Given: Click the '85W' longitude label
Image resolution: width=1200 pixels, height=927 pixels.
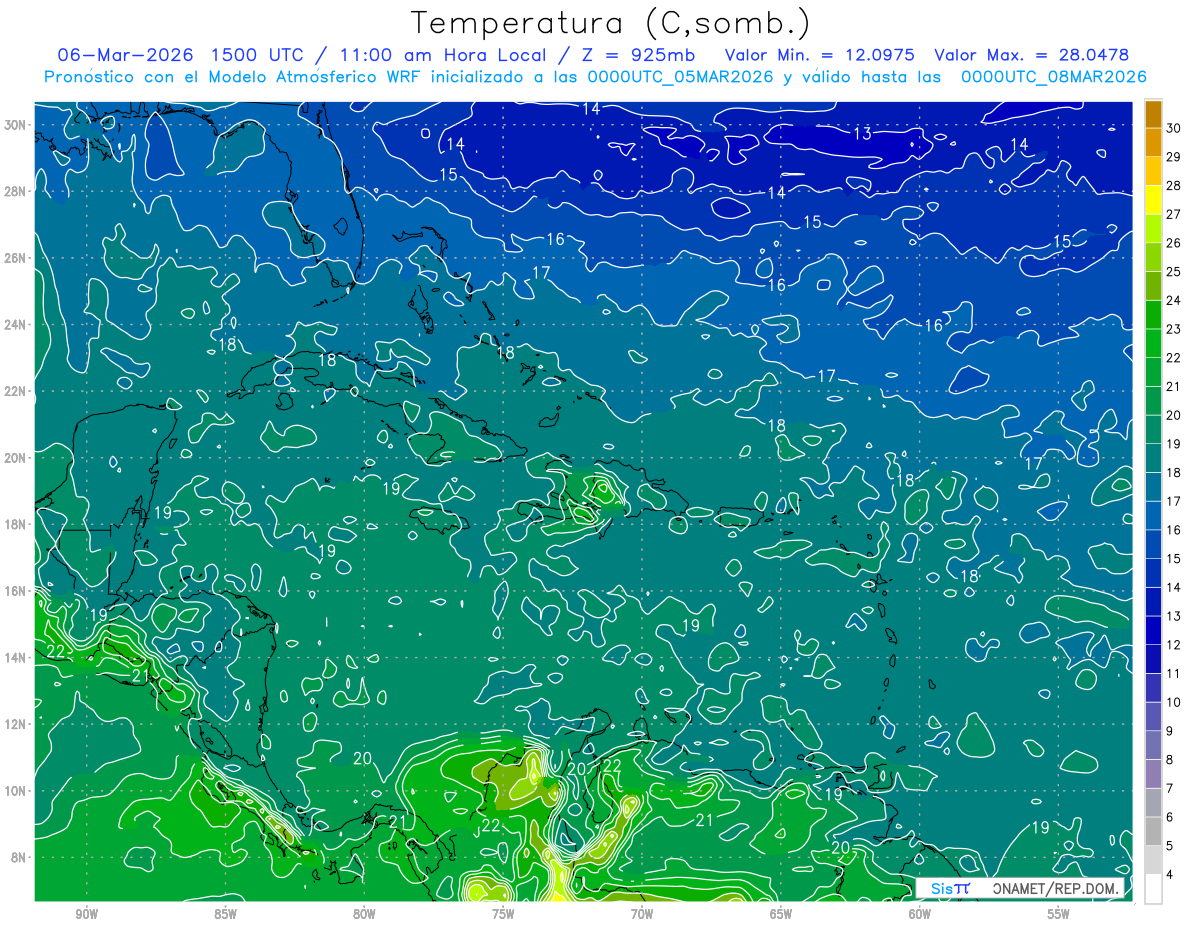Looking at the screenshot, I should coord(225,914).
